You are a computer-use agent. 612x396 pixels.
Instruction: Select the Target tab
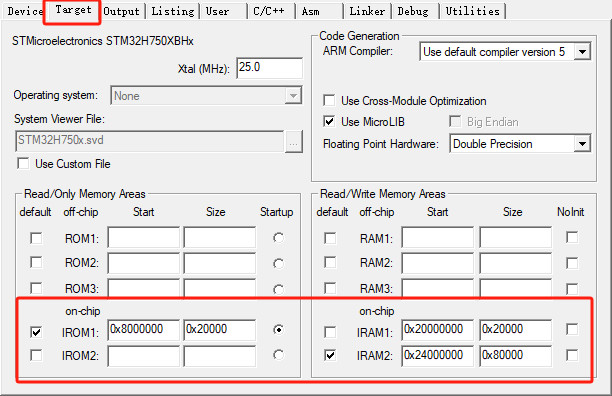click(x=73, y=11)
